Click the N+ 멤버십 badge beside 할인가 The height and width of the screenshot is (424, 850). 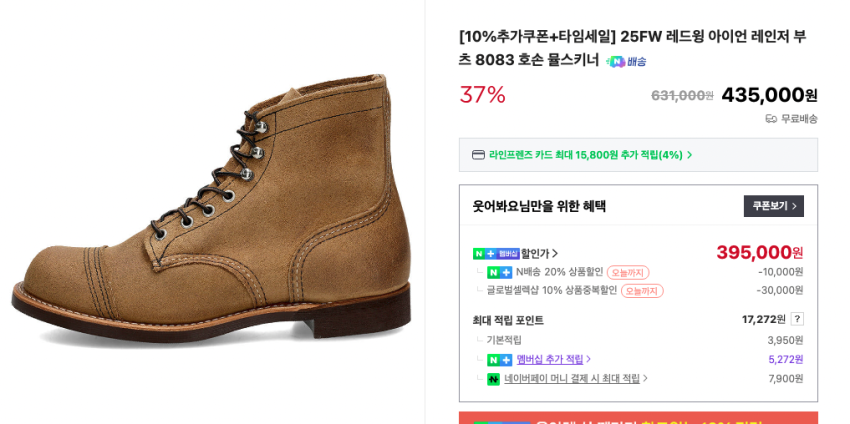click(x=496, y=253)
